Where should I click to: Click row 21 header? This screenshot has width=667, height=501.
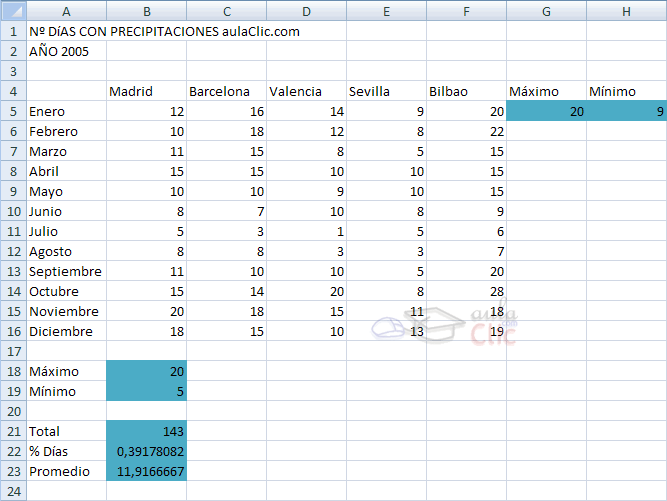[x=12, y=431]
